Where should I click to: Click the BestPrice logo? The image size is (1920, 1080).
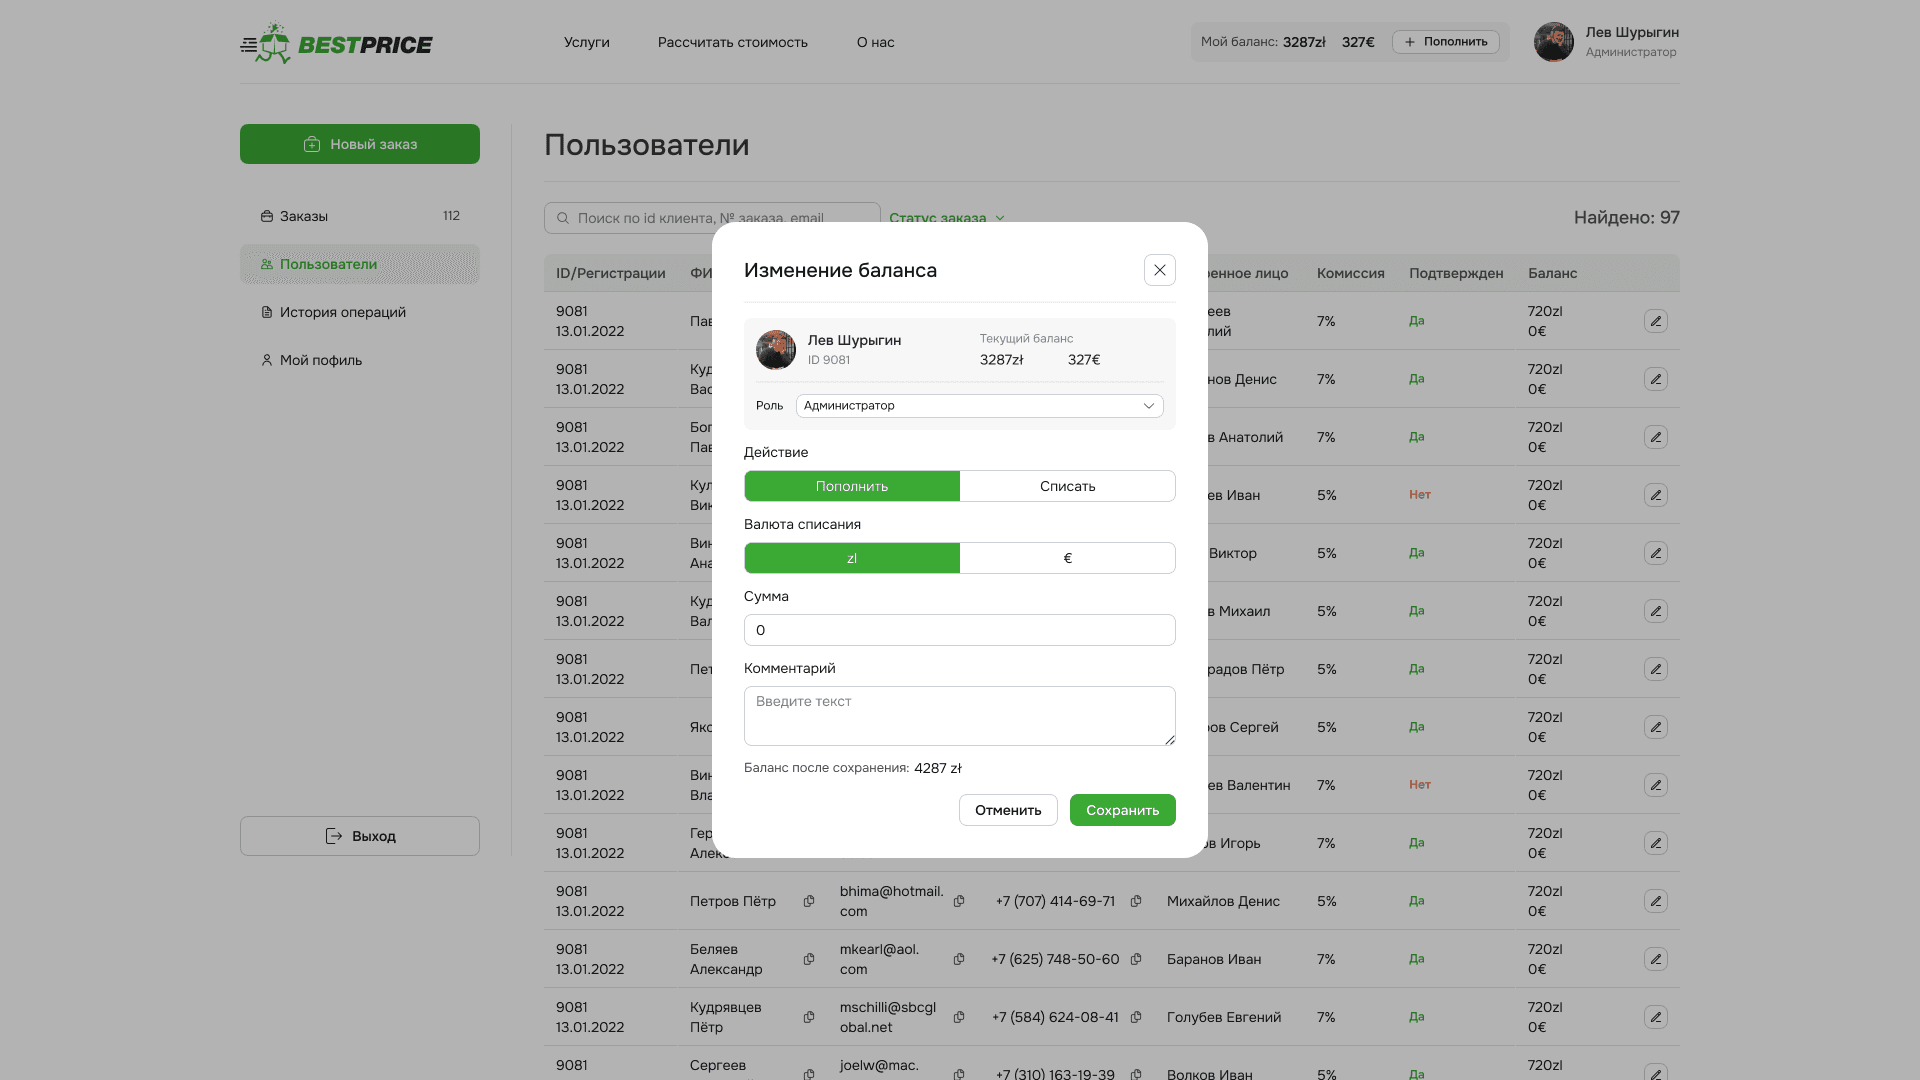pyautogui.click(x=337, y=44)
